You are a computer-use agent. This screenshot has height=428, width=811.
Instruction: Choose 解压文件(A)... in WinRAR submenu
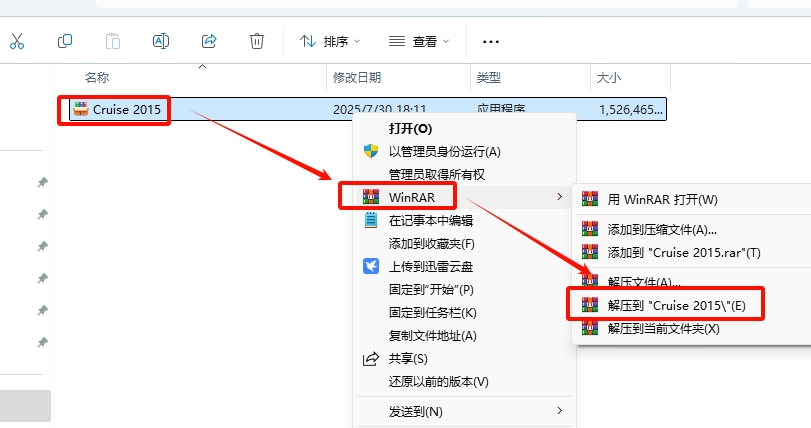coord(644,282)
